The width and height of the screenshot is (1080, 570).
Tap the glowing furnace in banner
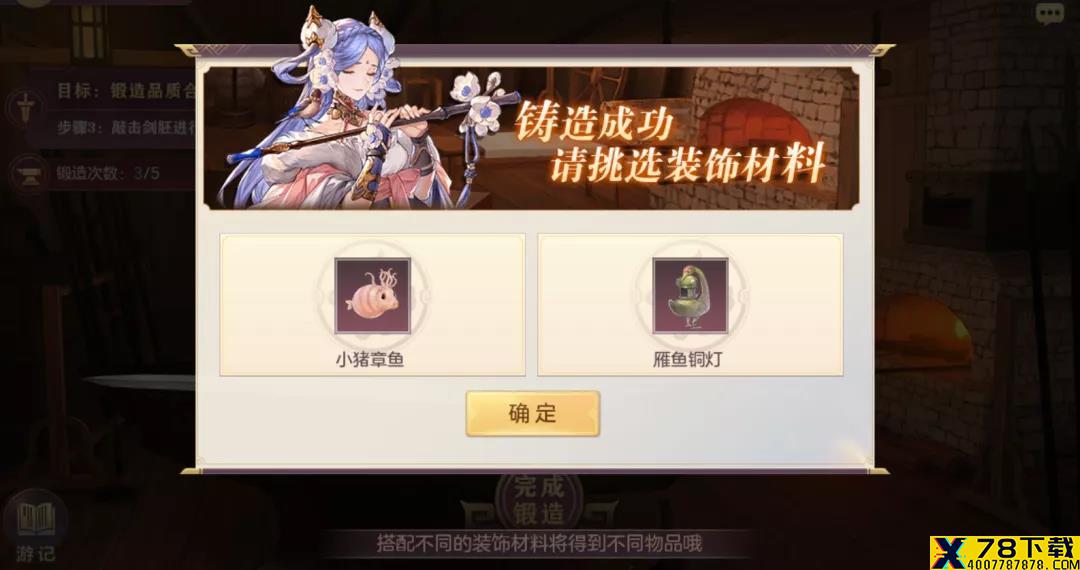click(x=754, y=129)
